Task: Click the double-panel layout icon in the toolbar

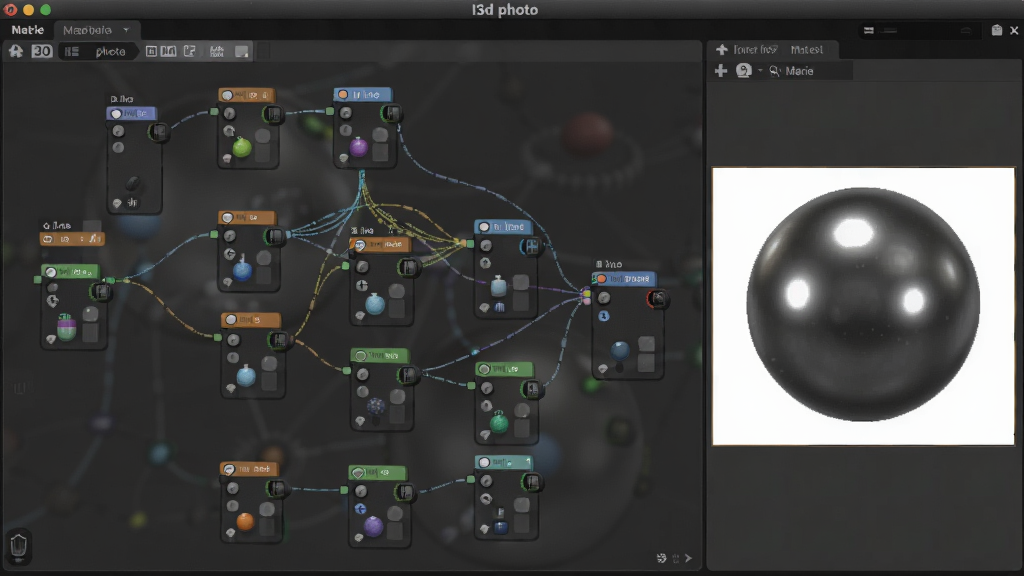Action: point(168,51)
